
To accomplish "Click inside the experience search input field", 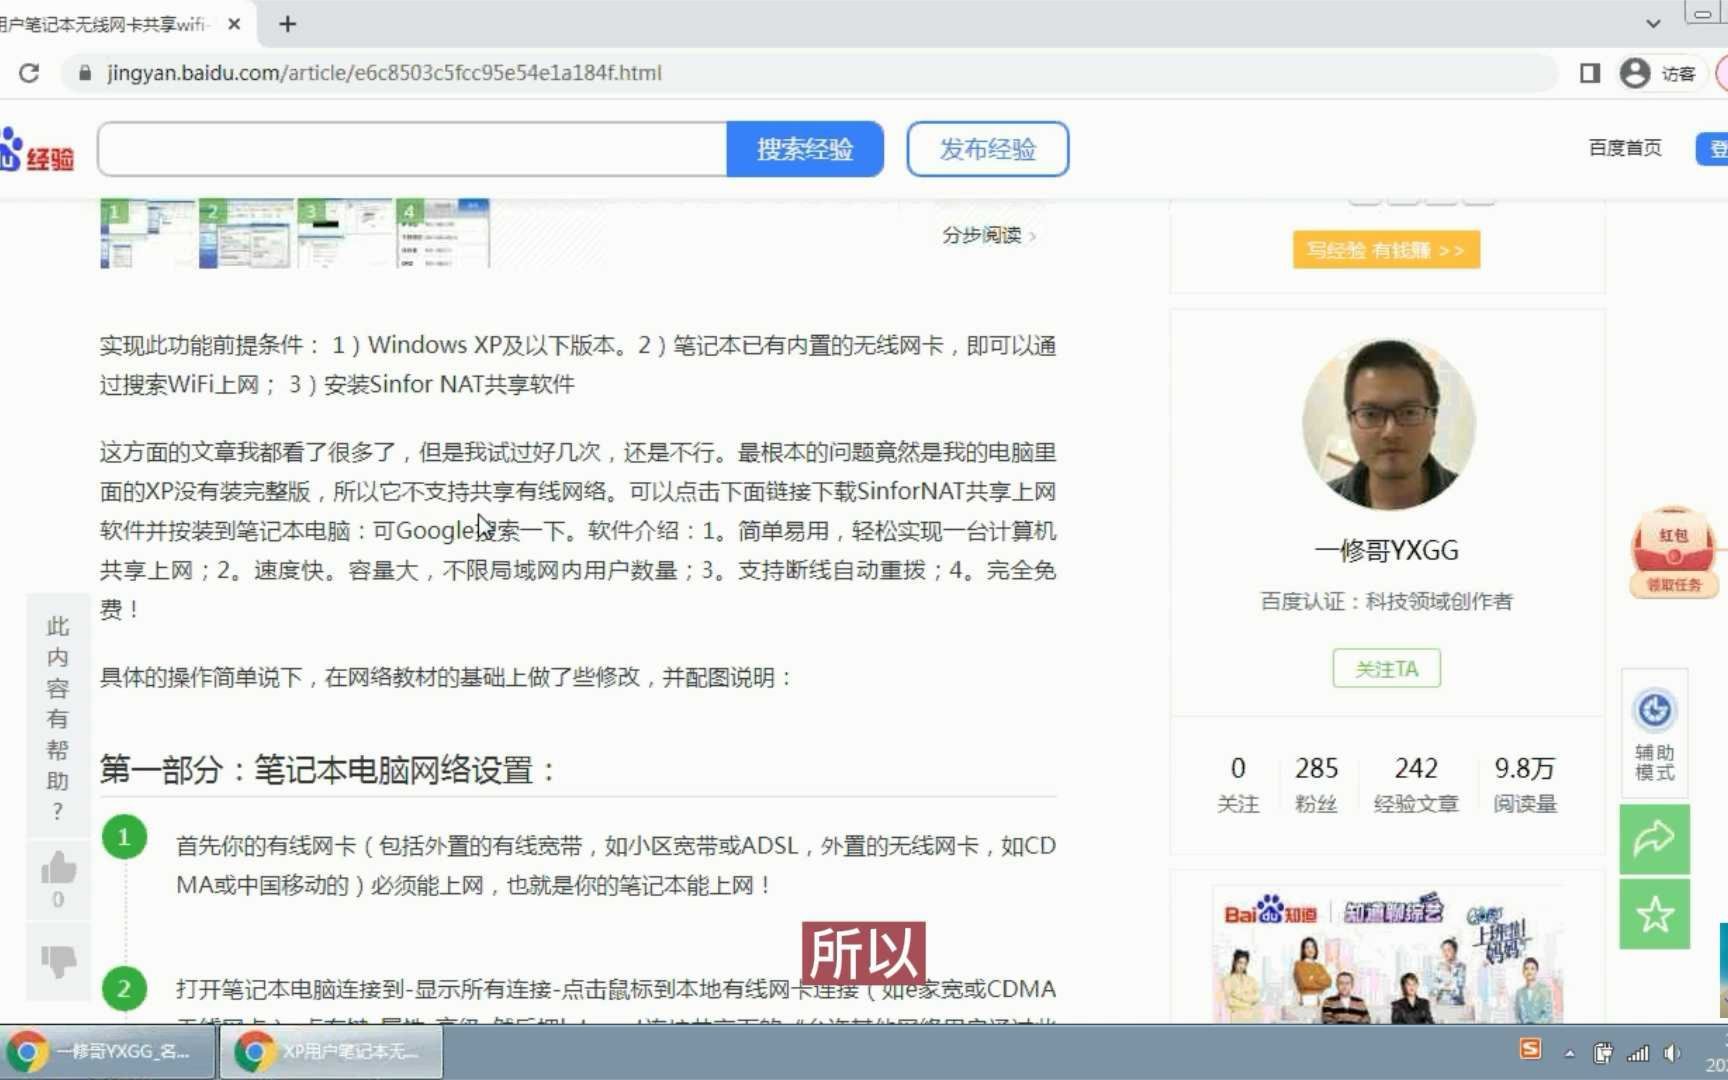I will click(410, 148).
